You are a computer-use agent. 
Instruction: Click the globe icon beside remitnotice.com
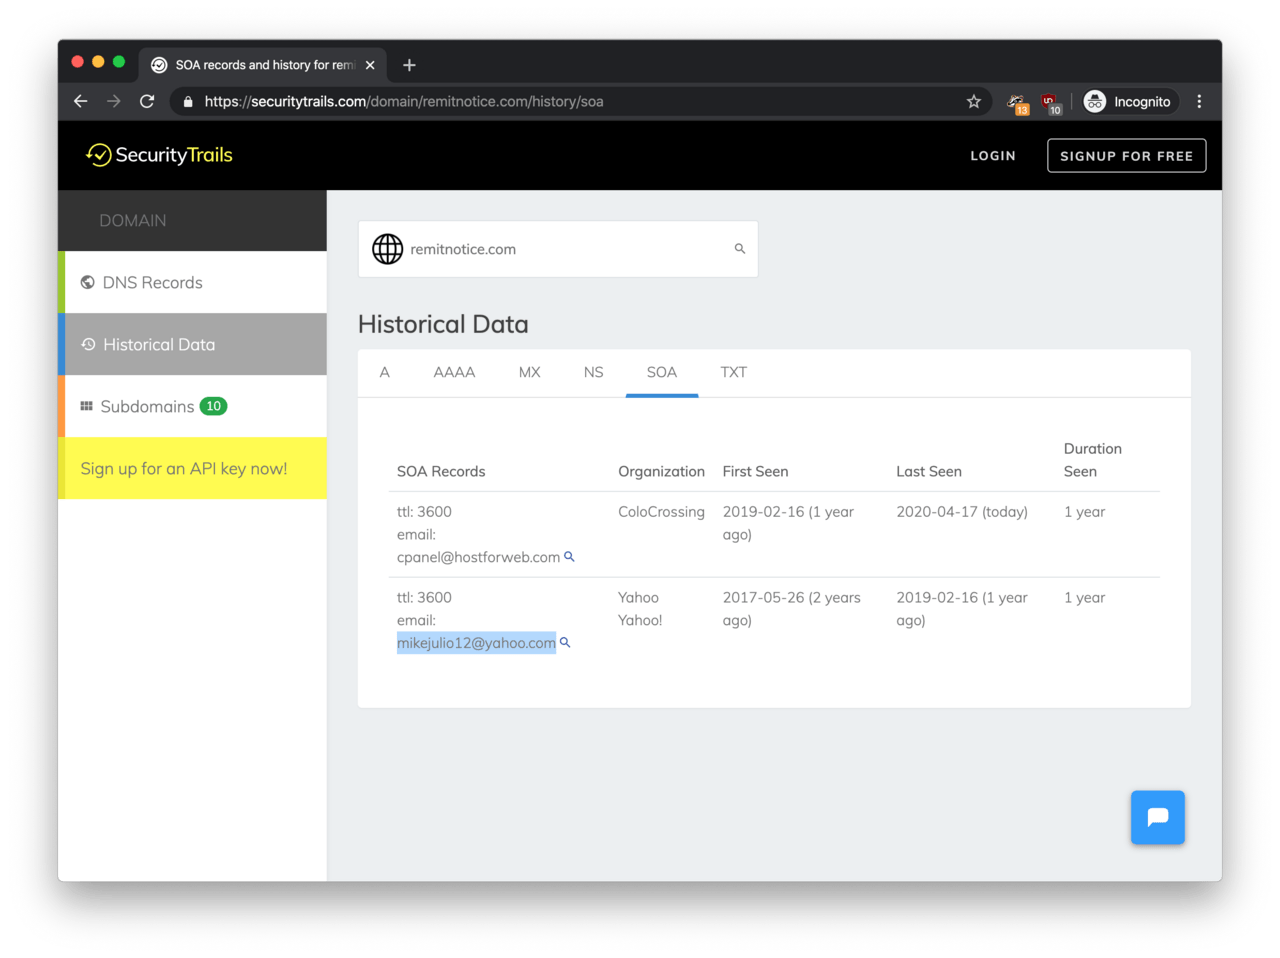click(x=388, y=249)
